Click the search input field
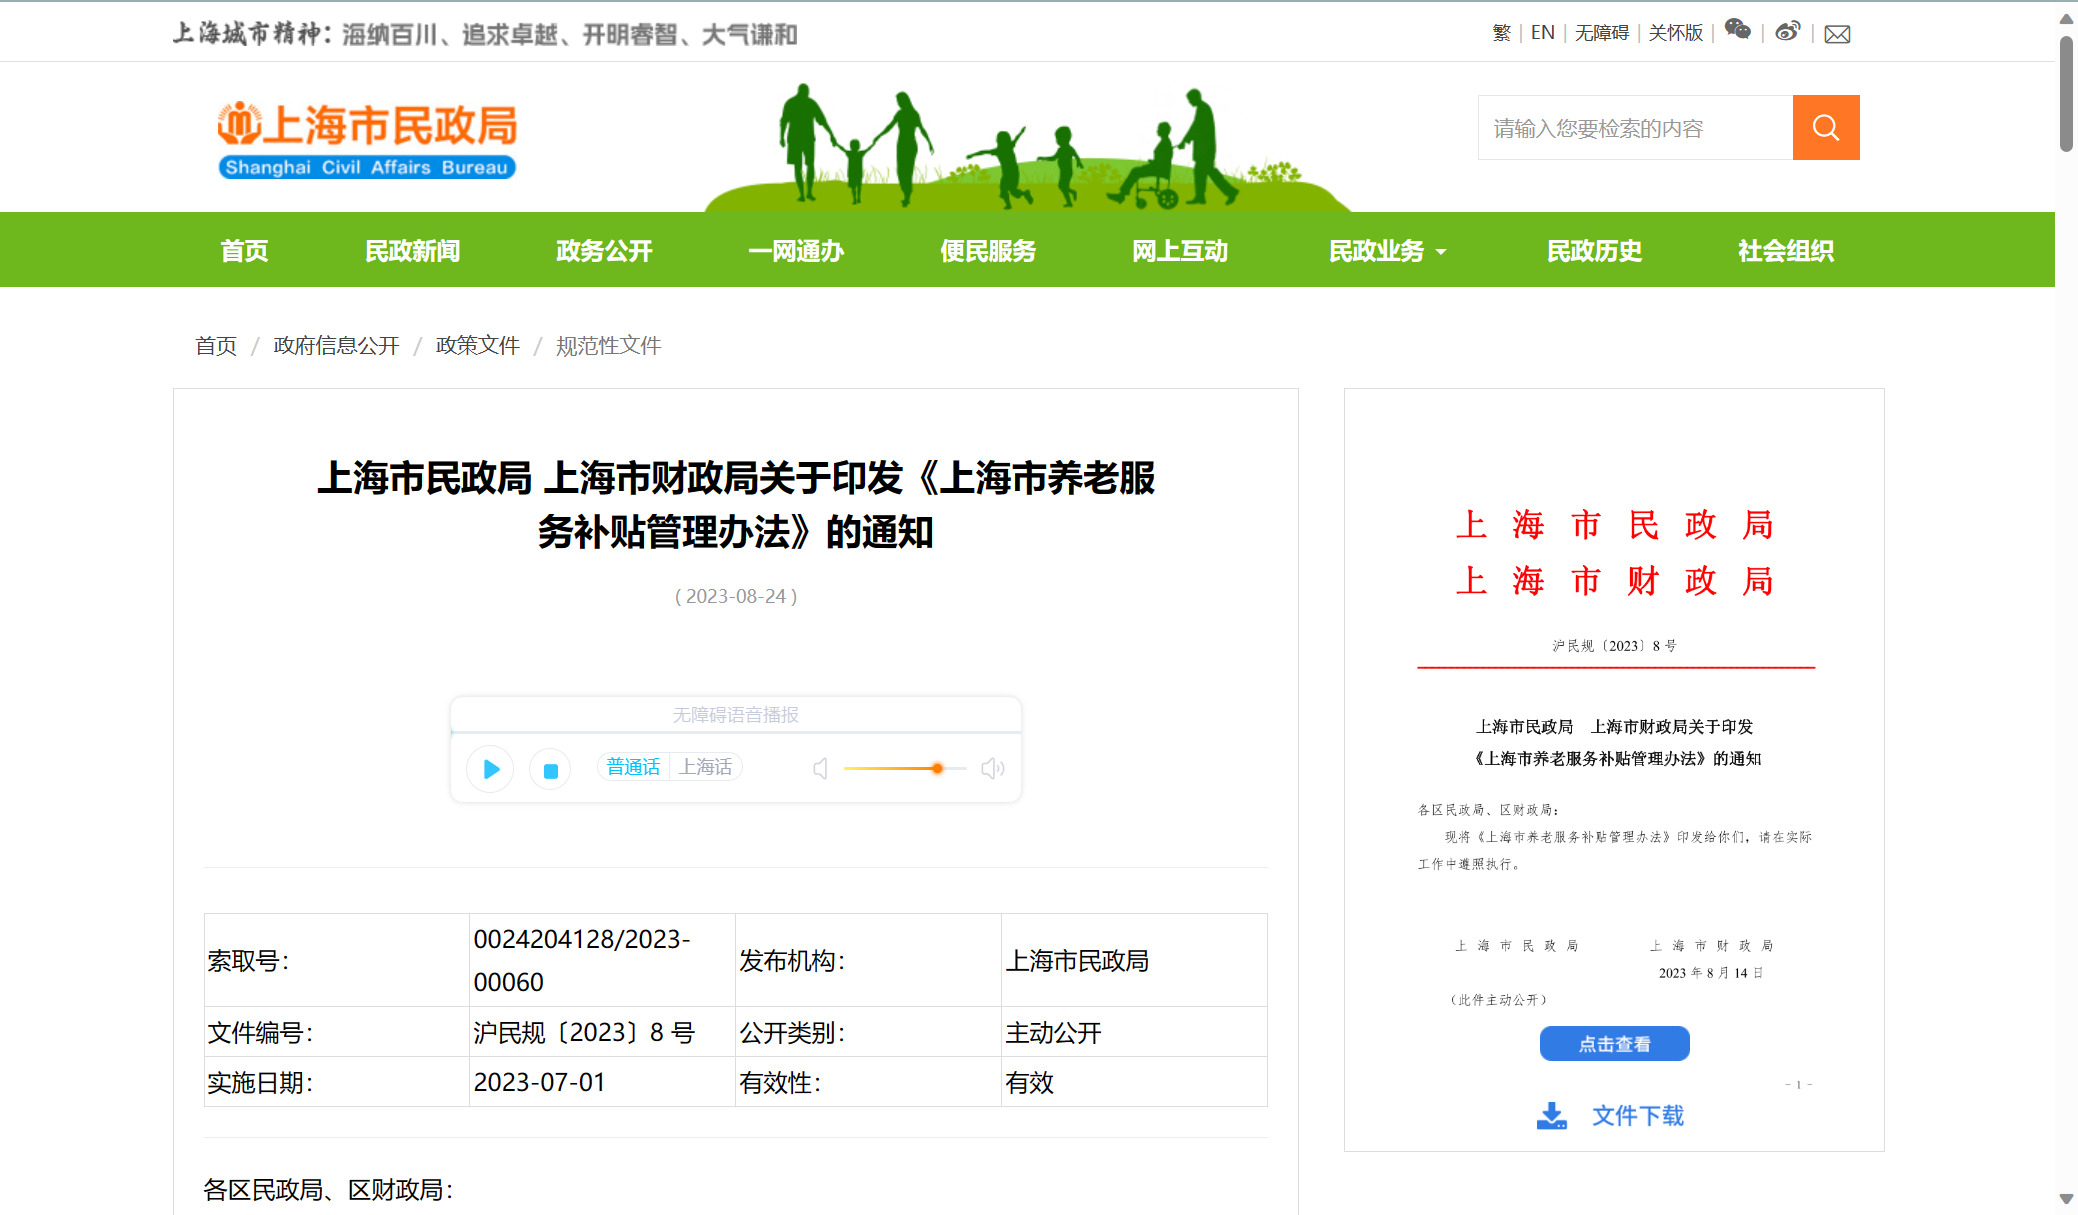Screen dimensions: 2078x1215 [1635, 128]
